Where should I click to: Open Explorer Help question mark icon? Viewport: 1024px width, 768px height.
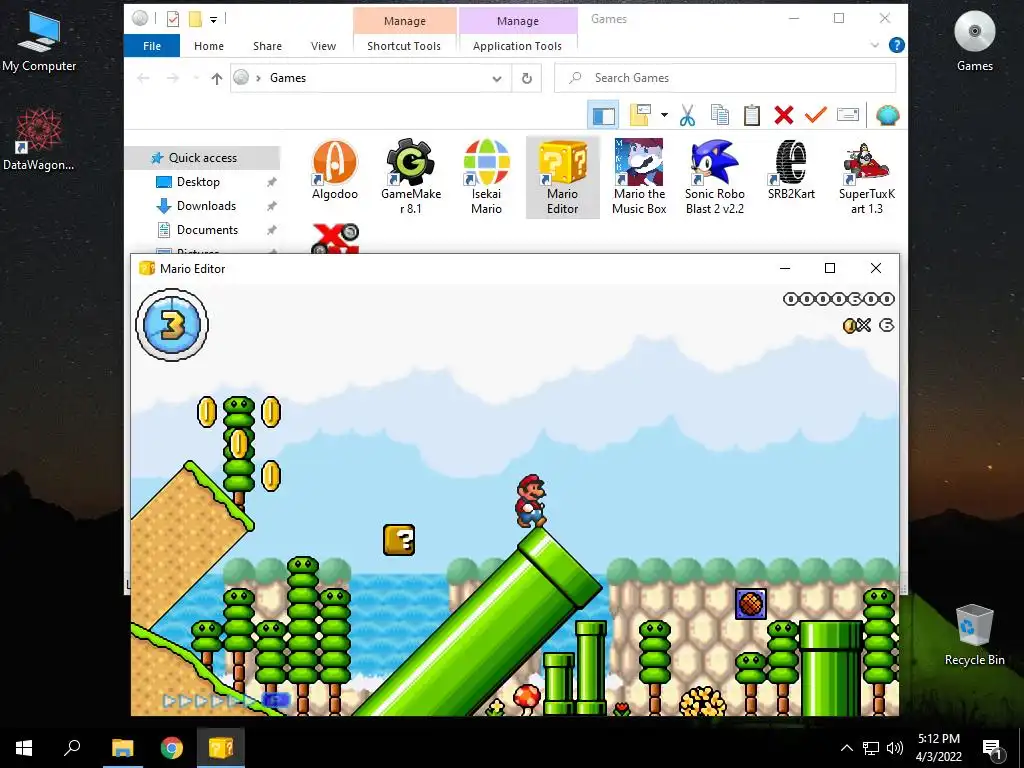pos(897,45)
